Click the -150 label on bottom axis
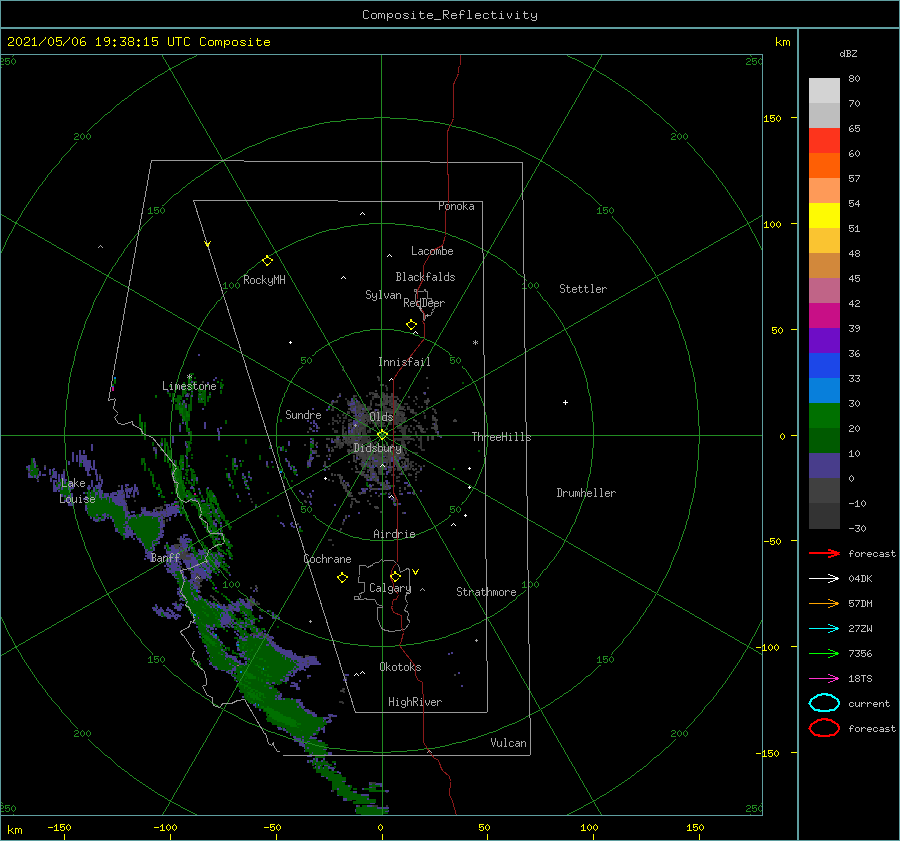The image size is (900, 841). 59,827
